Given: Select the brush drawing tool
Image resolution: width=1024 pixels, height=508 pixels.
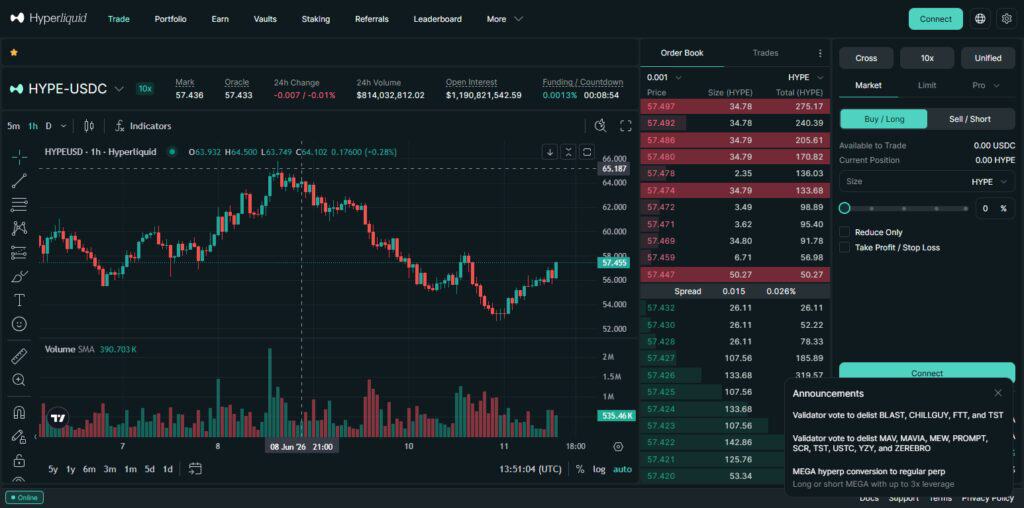Looking at the screenshot, I should click(20, 276).
